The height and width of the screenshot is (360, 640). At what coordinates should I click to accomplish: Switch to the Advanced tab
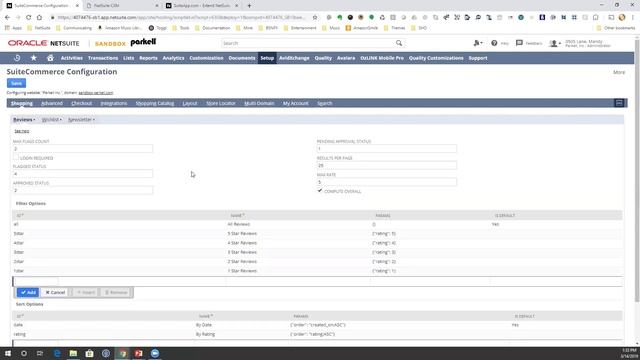coord(52,103)
